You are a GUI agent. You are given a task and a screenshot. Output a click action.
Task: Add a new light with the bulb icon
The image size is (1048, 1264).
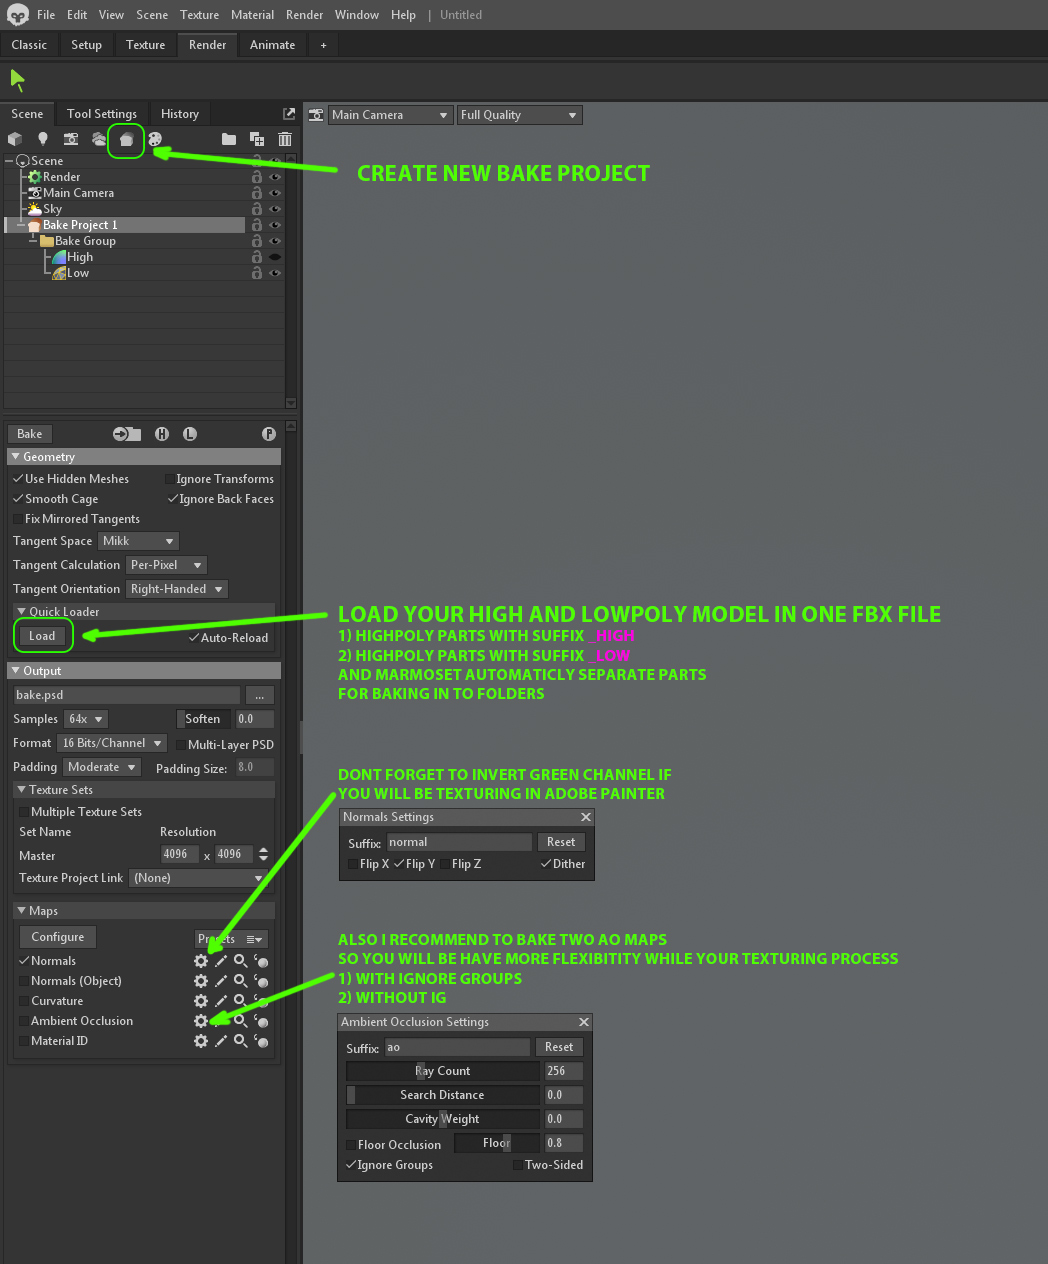point(43,139)
